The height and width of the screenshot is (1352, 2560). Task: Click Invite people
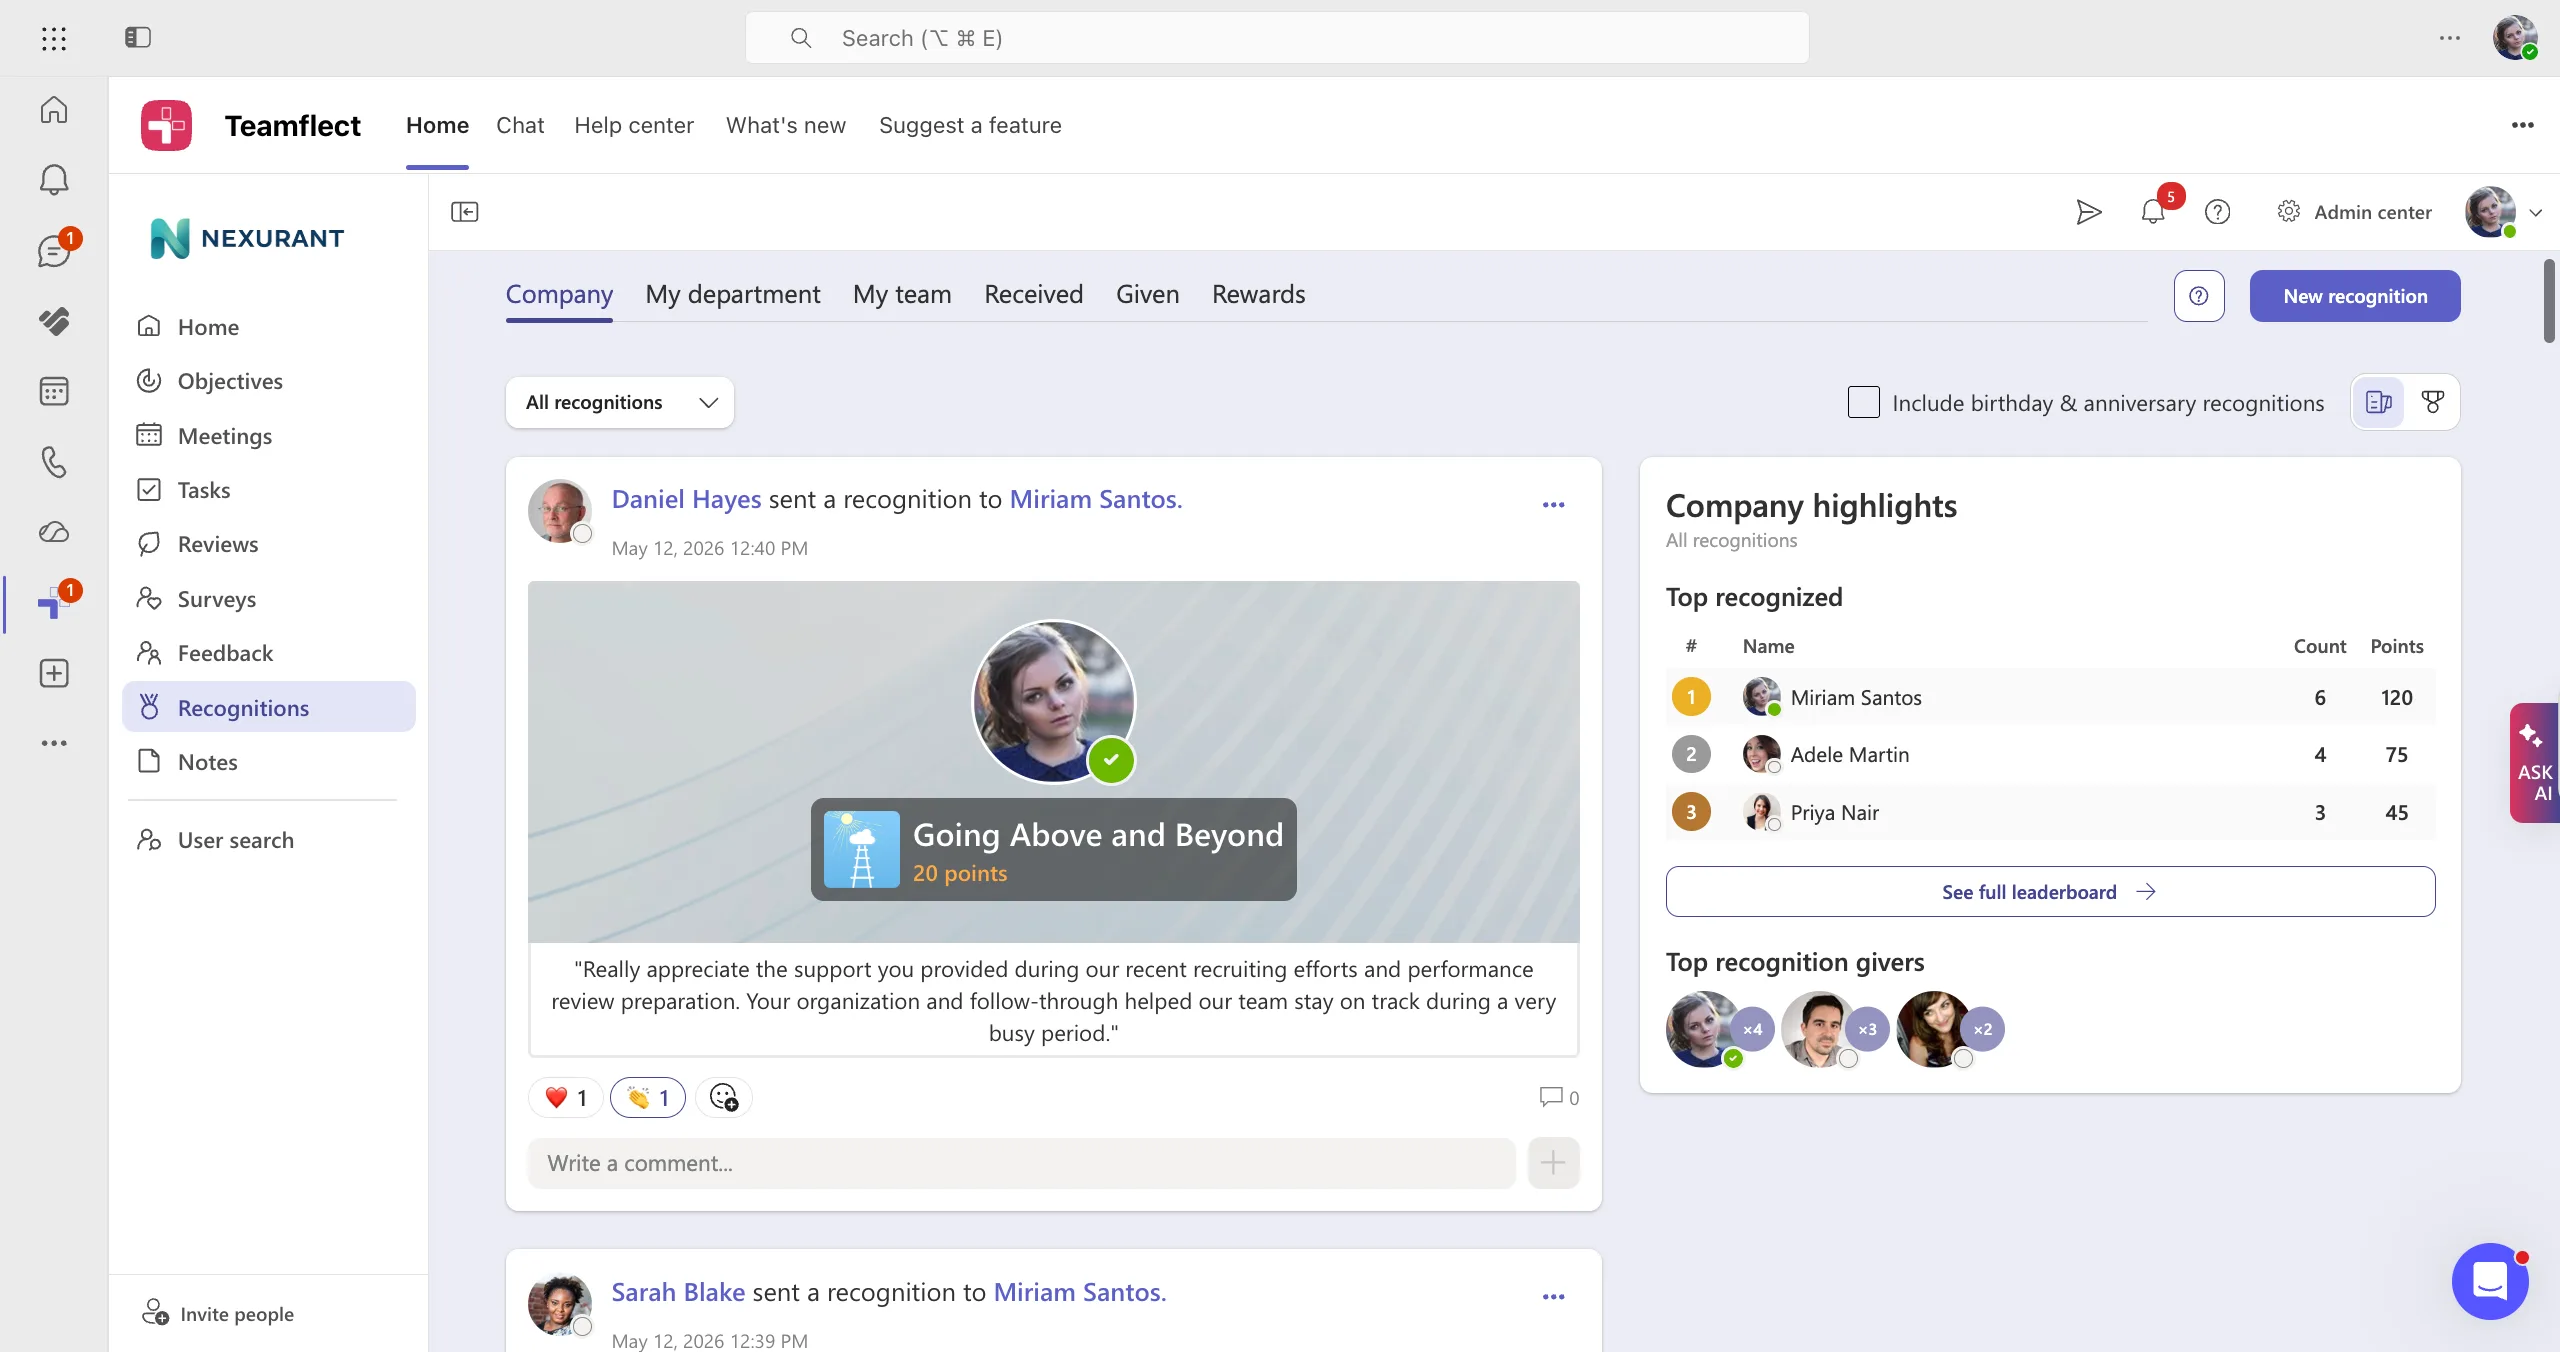click(219, 1313)
